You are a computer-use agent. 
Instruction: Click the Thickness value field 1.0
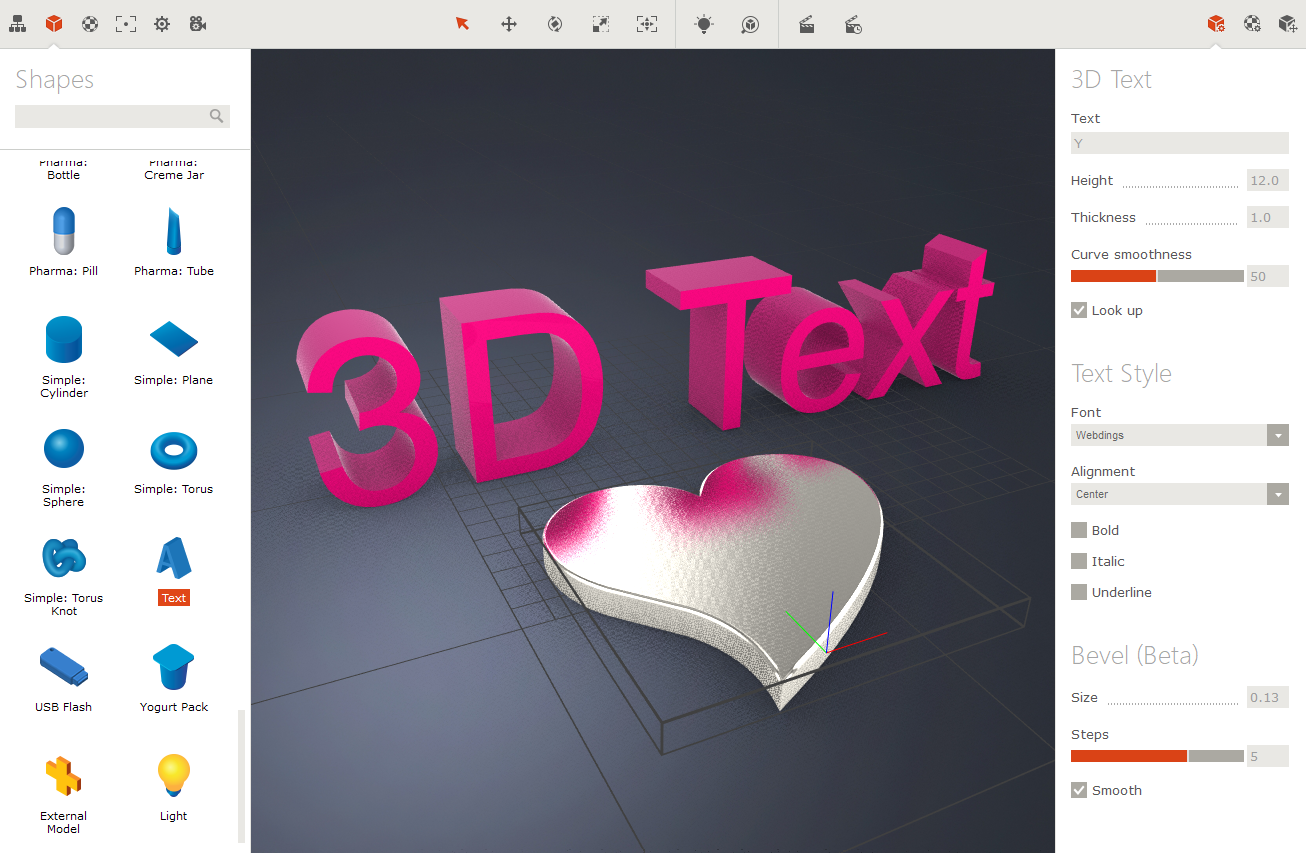[1268, 217]
